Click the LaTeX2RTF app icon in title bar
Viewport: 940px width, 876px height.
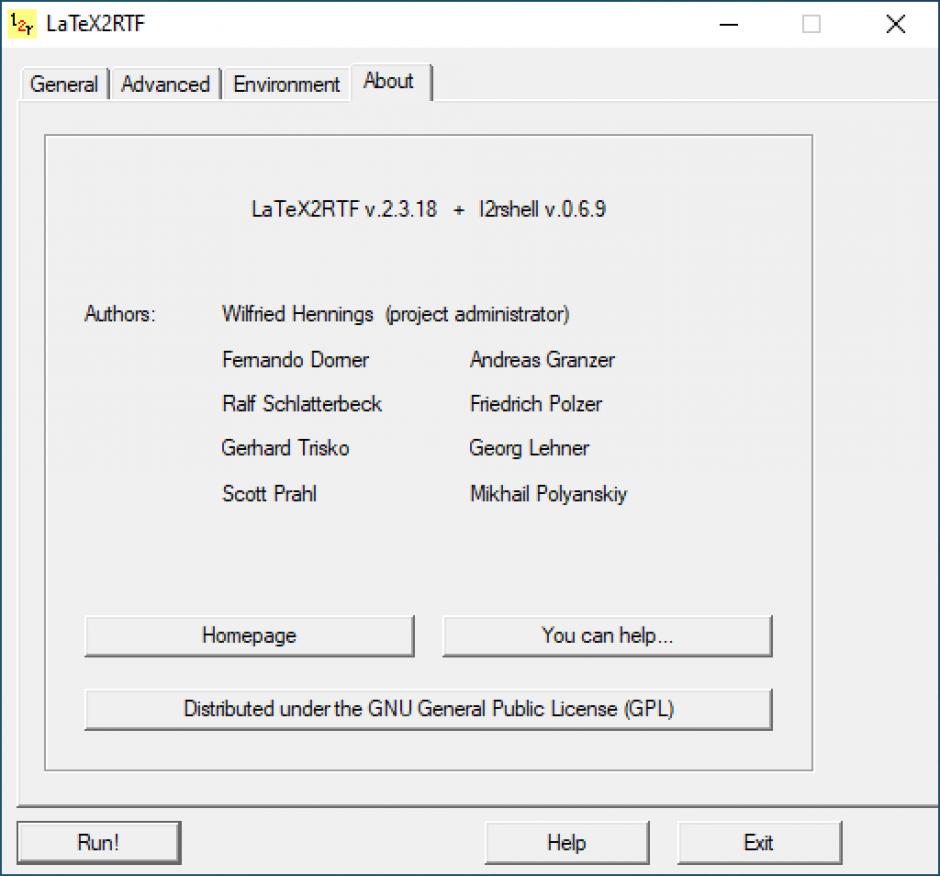coord(23,24)
